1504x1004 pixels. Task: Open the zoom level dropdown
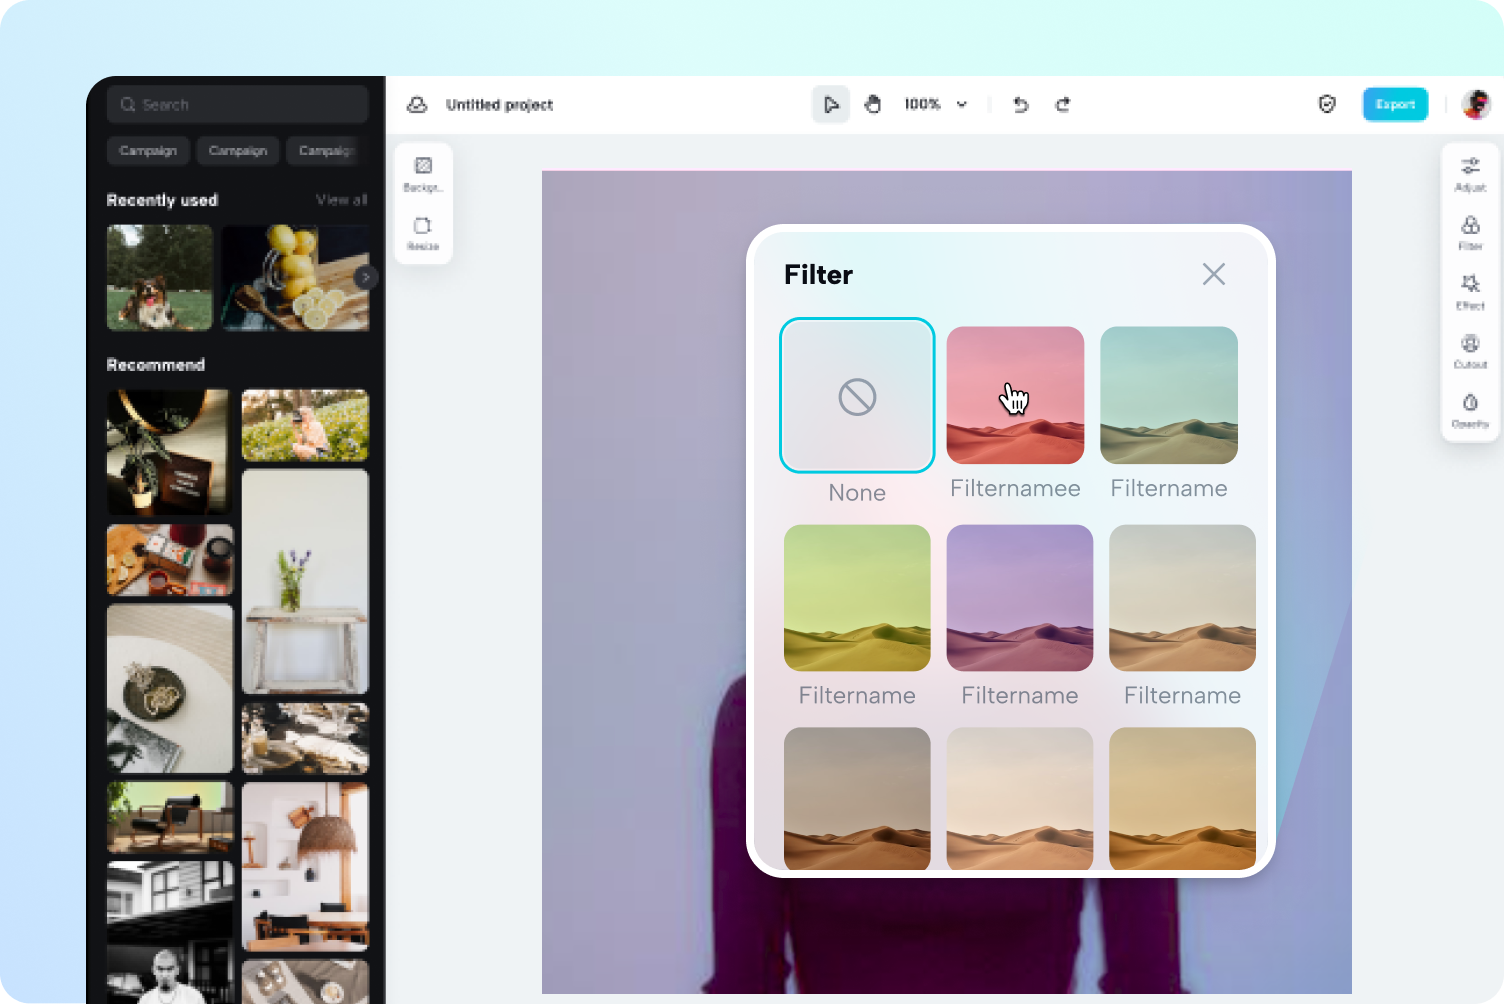click(x=936, y=104)
